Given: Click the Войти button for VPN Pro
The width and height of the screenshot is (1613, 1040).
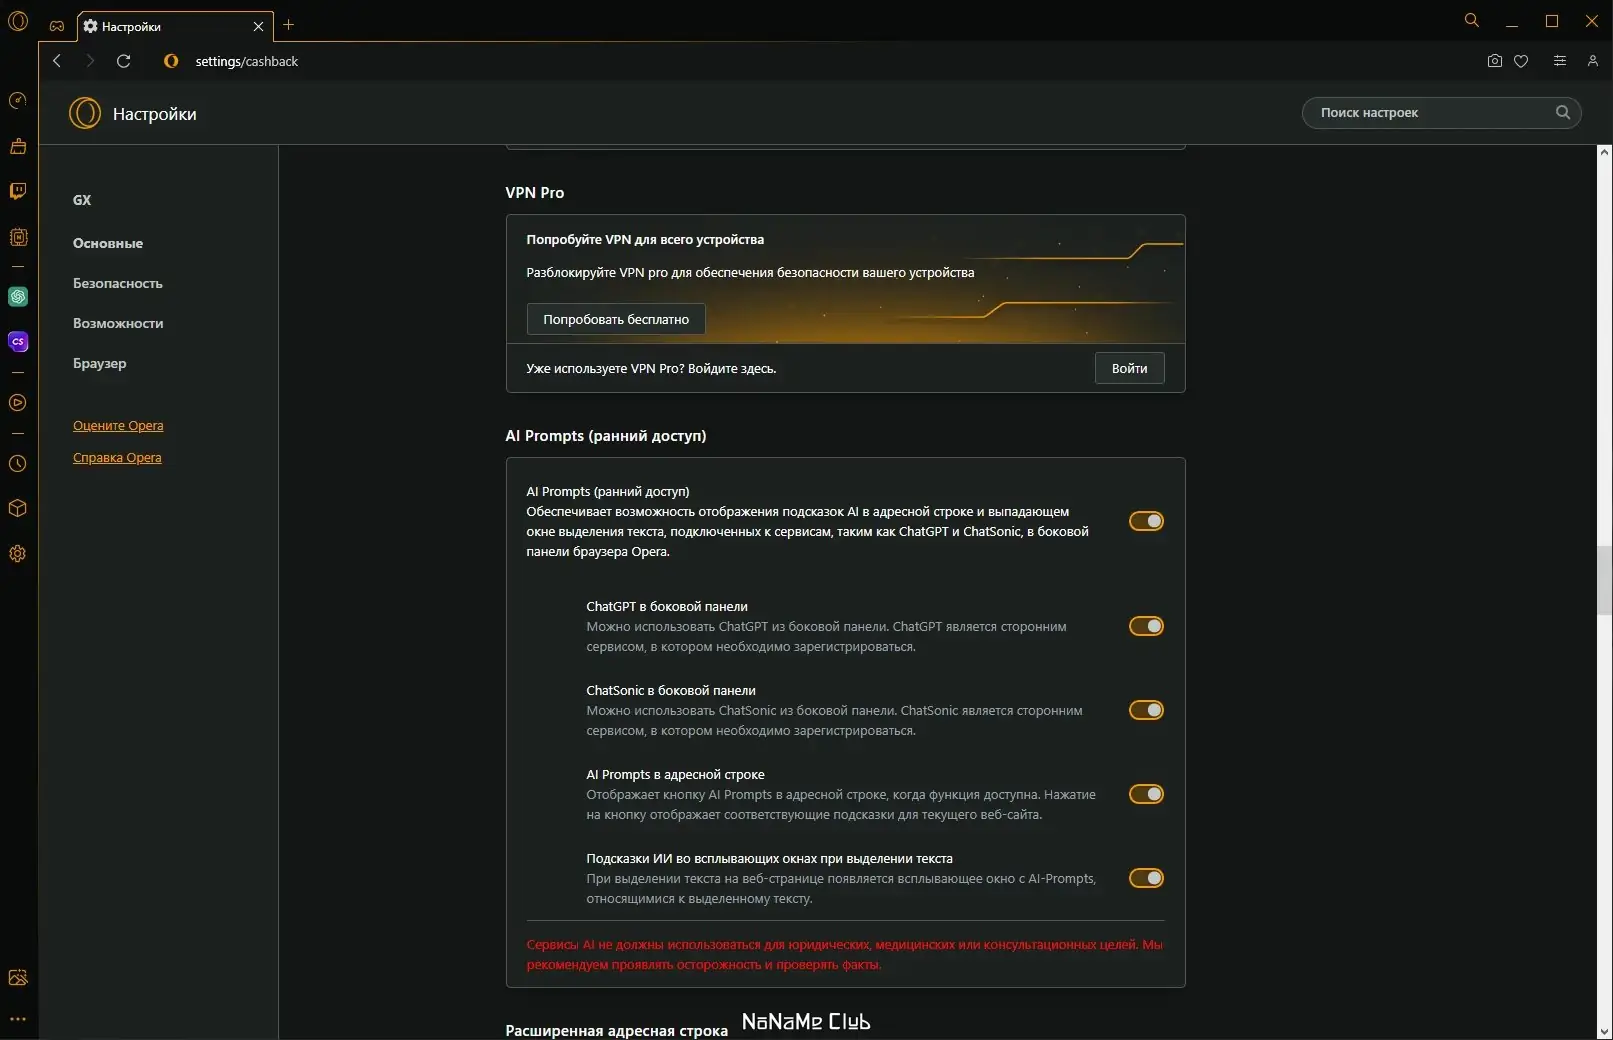Looking at the screenshot, I should [x=1130, y=368].
